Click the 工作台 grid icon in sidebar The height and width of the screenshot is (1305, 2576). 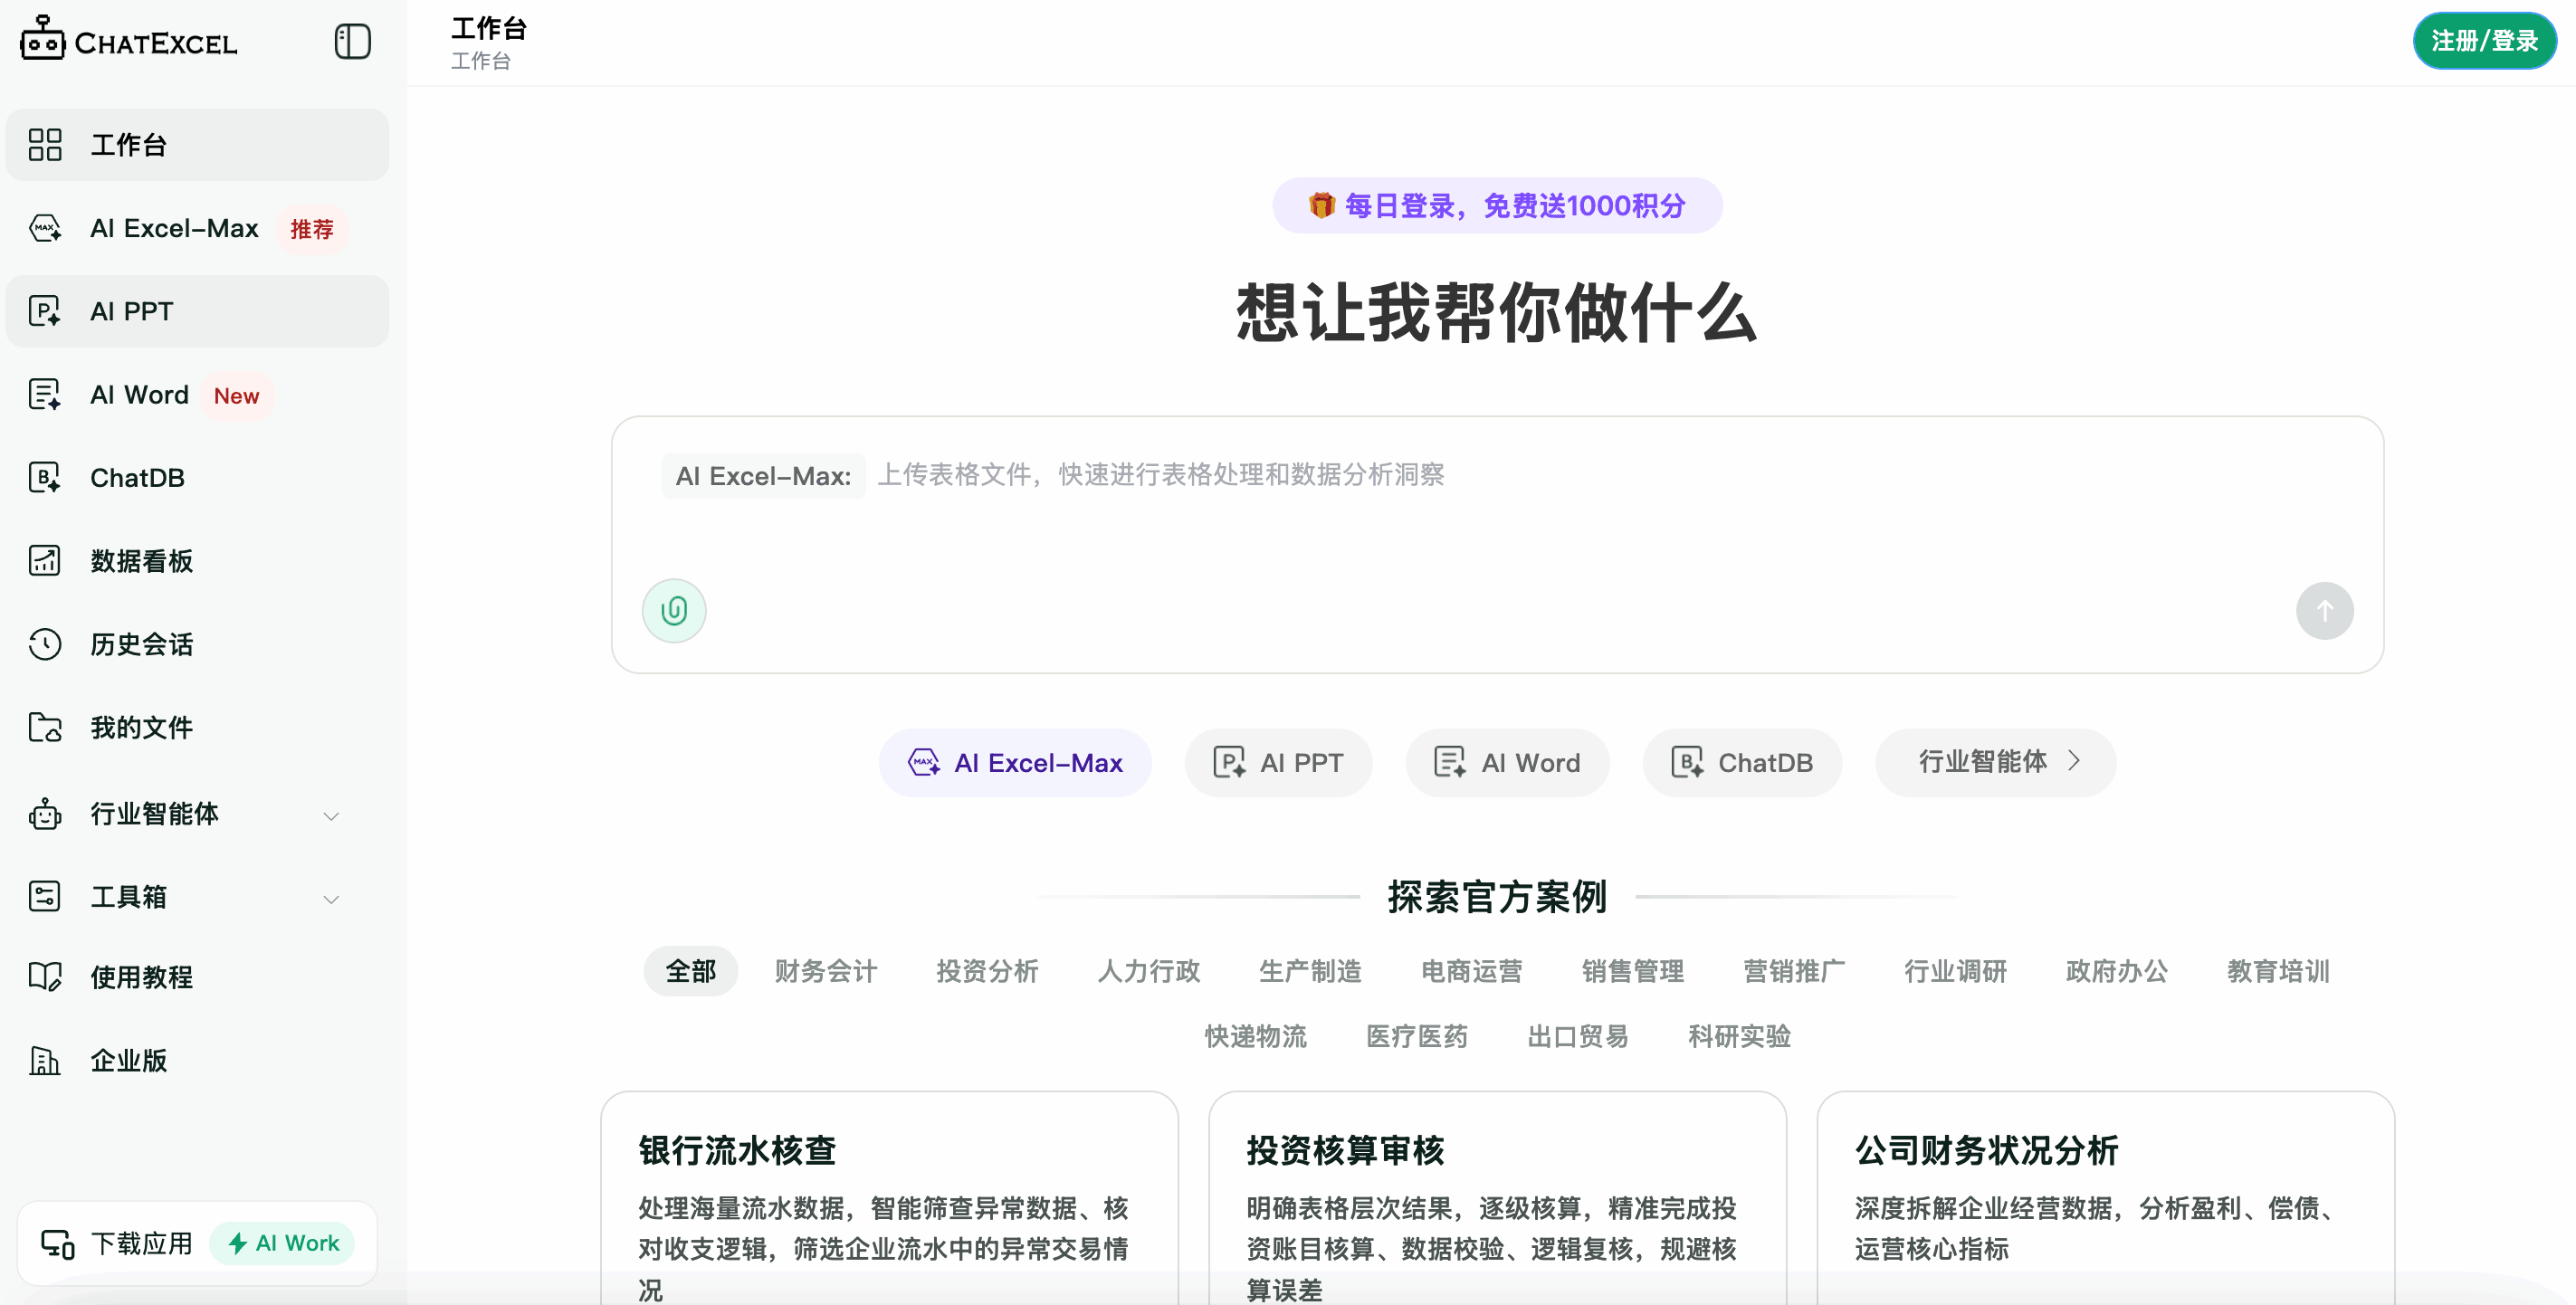pos(45,145)
